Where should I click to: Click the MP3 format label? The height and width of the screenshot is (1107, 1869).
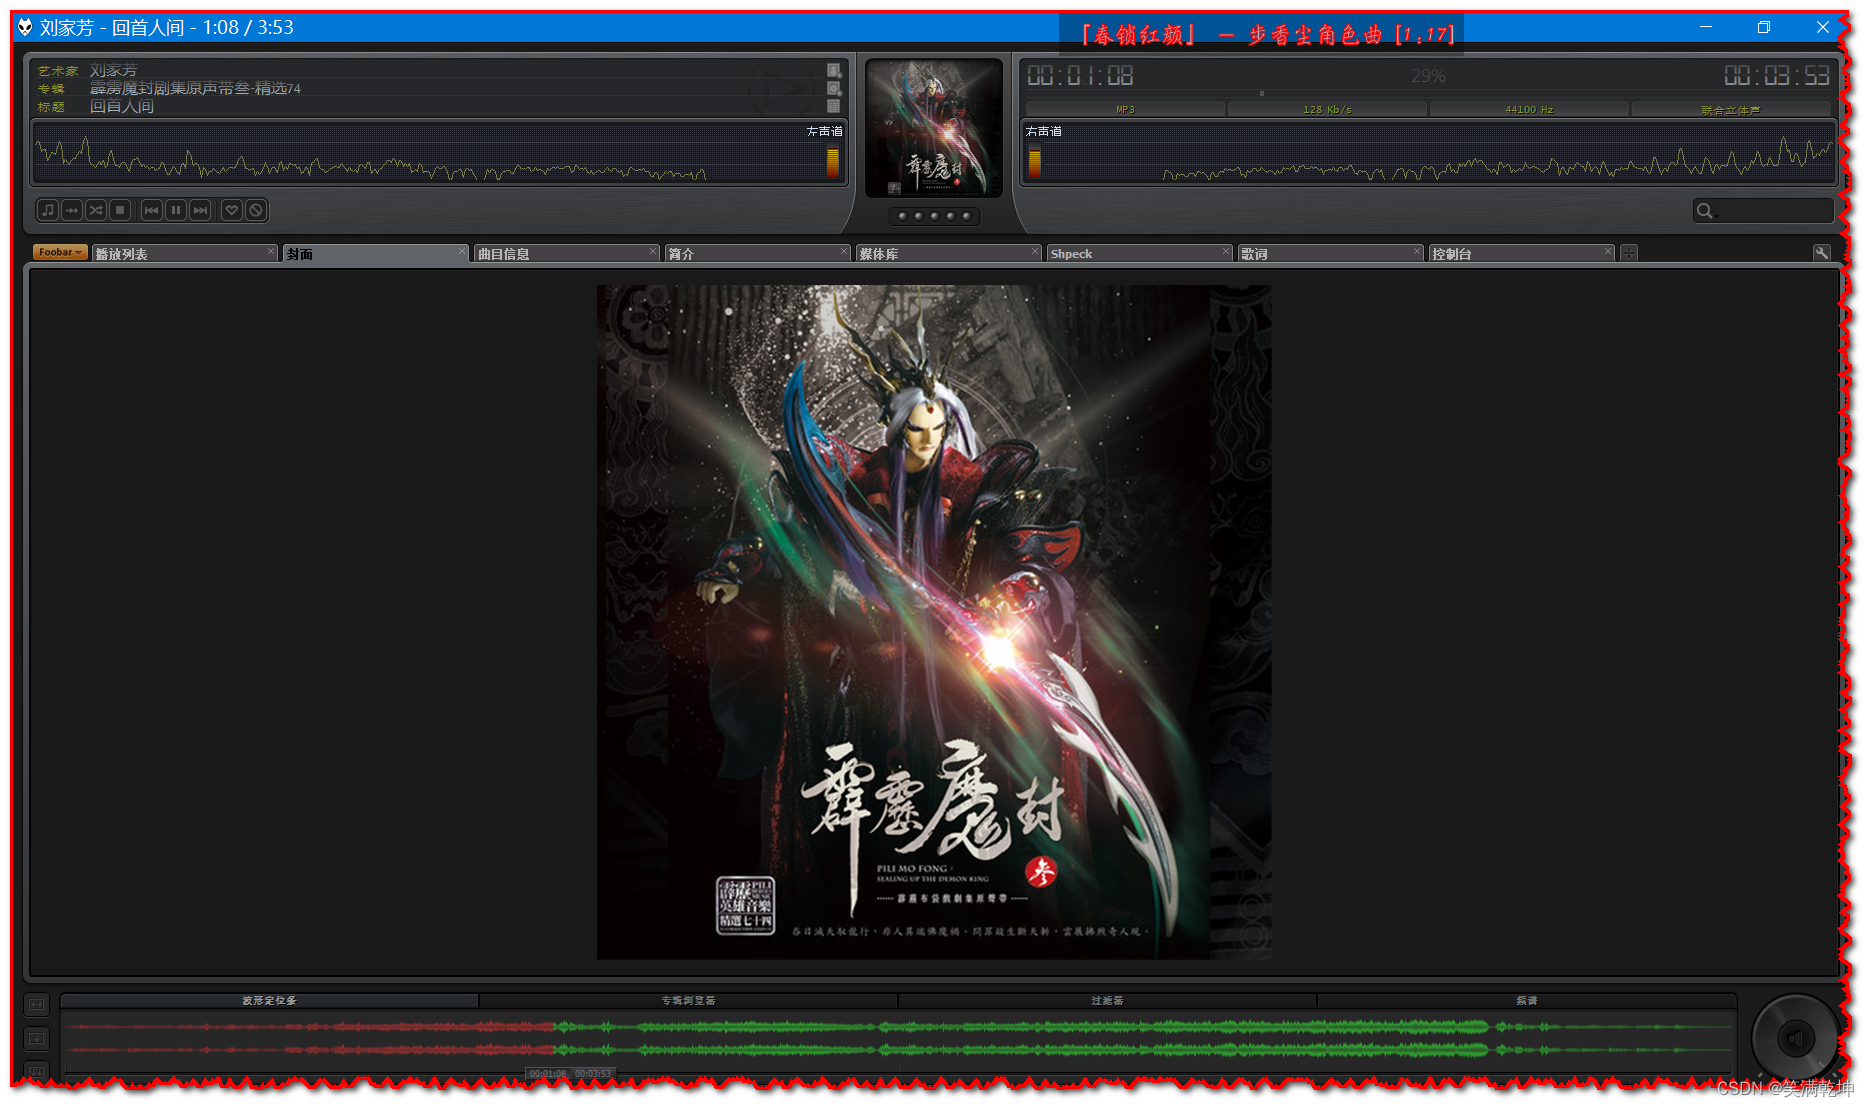coord(1126,109)
